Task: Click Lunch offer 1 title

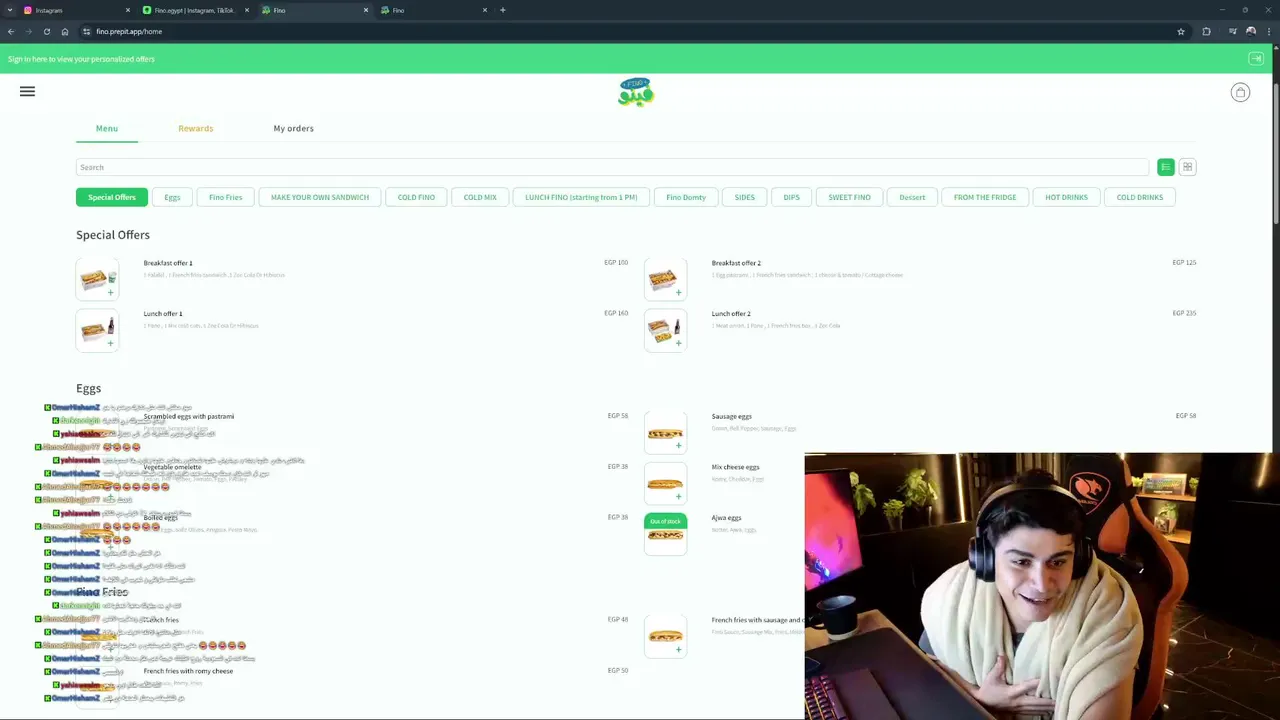Action: 163,314
